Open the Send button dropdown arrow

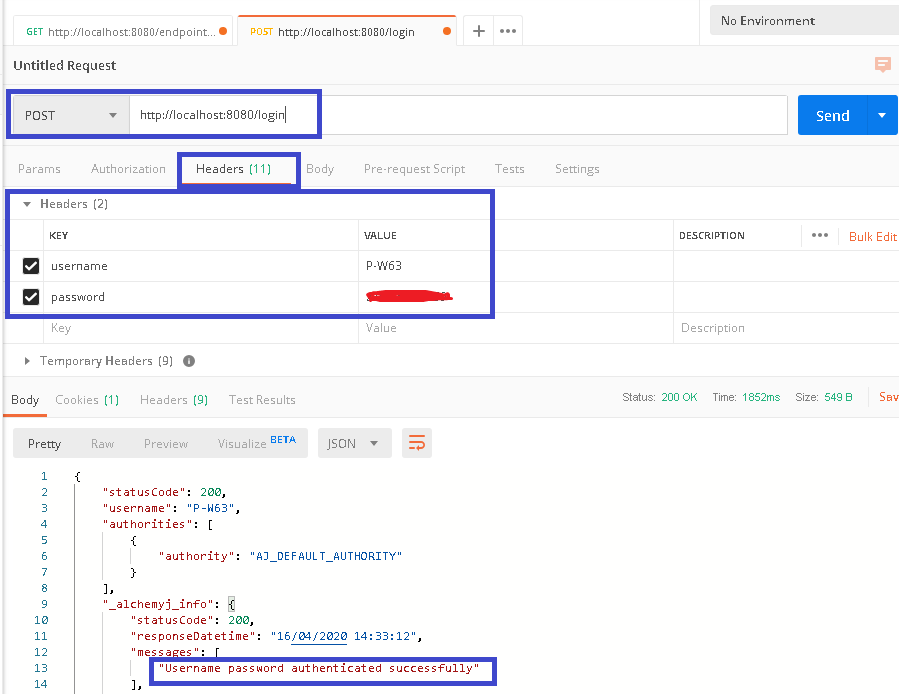[x=882, y=115]
